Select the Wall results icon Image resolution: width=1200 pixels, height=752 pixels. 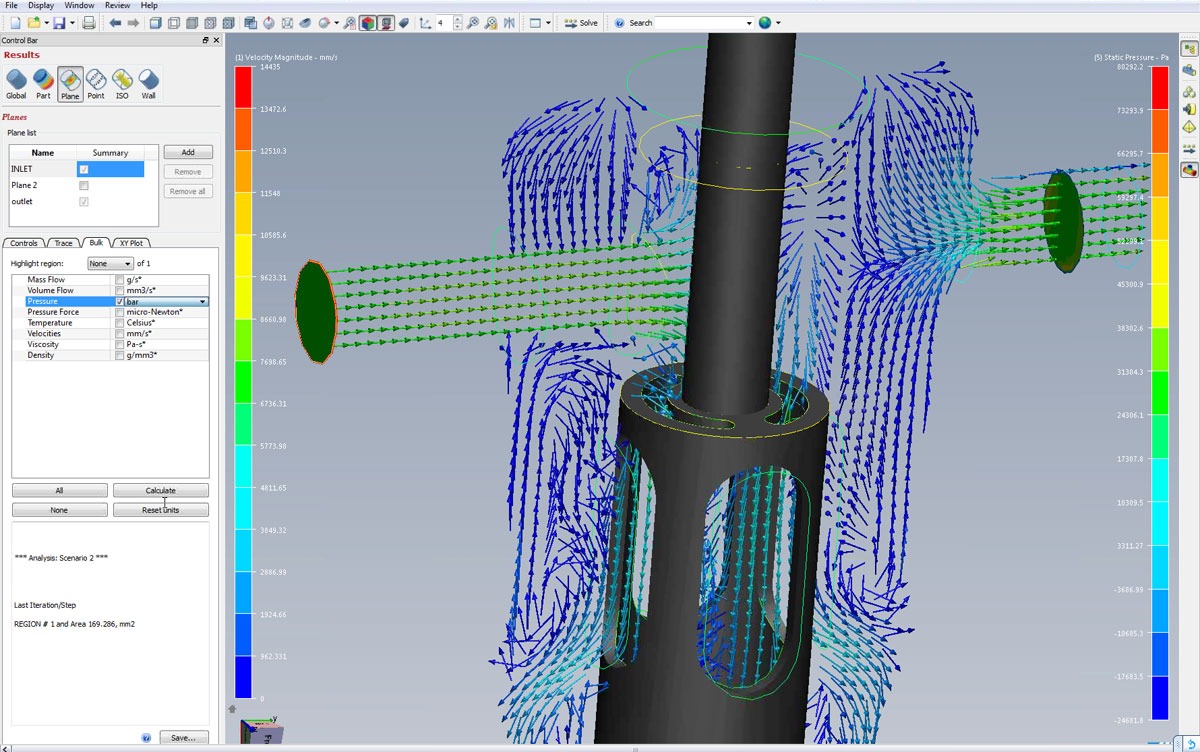click(148, 82)
